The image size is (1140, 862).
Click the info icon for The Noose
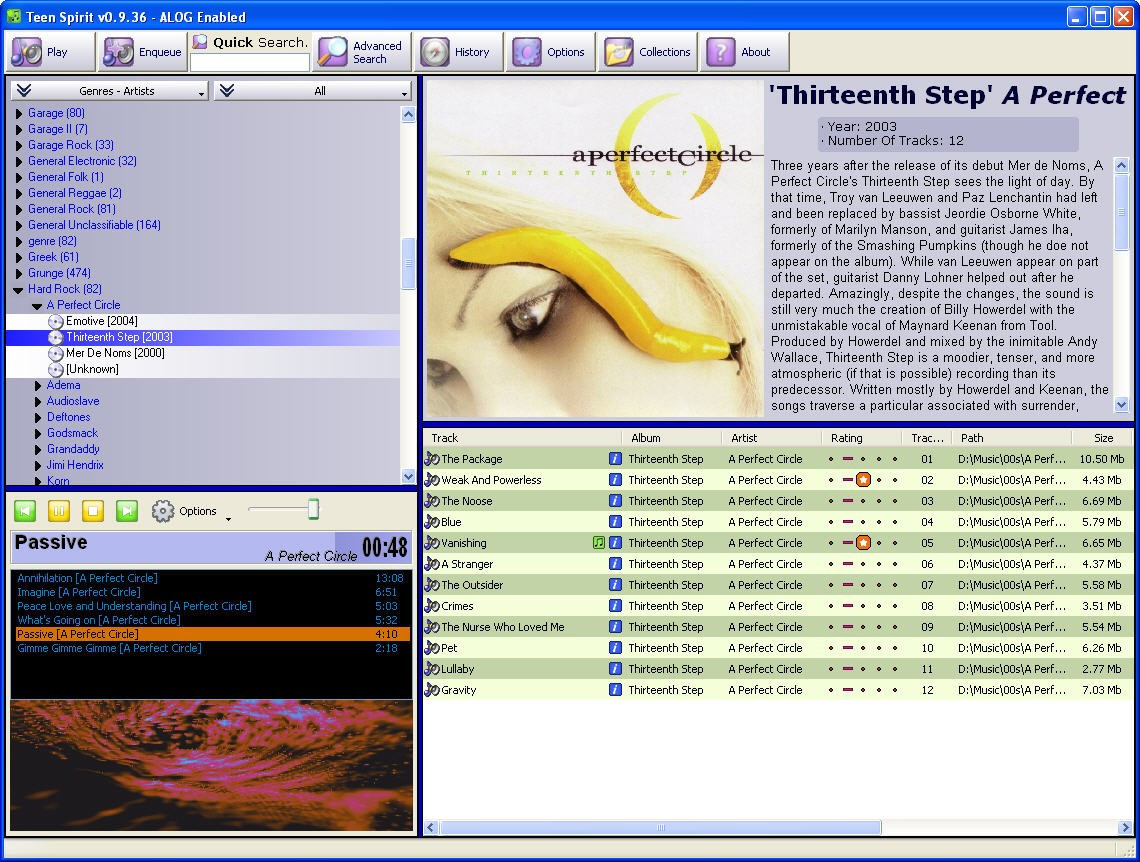click(615, 502)
